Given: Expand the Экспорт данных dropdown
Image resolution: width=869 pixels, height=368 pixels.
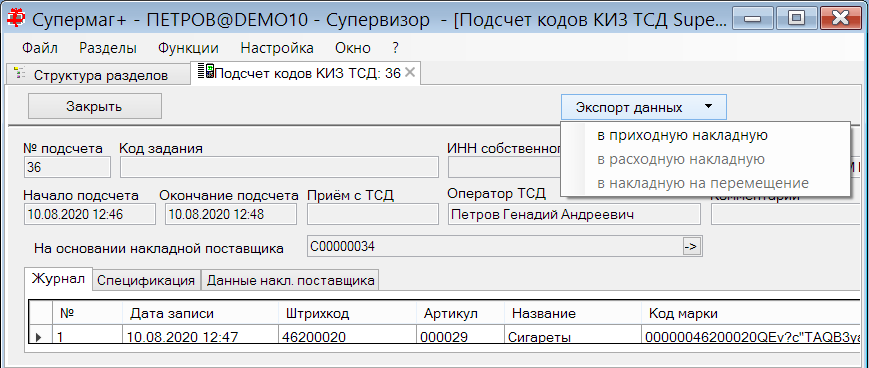Looking at the screenshot, I should [x=643, y=107].
